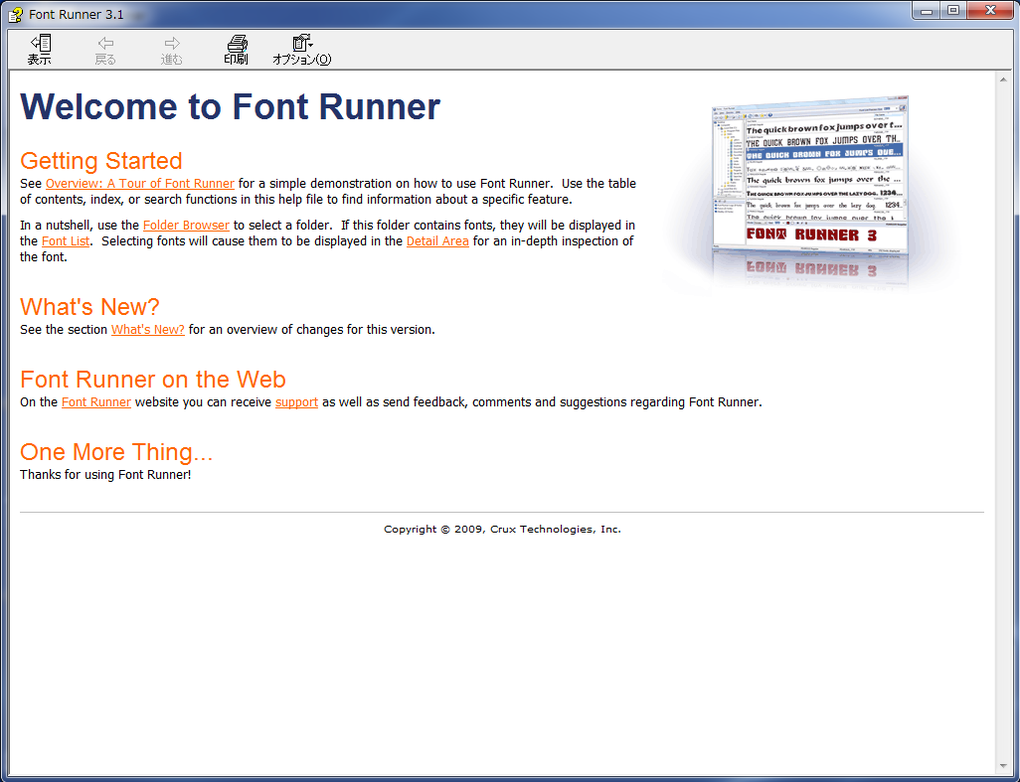Click the 進む (Forward) toolbar icon
This screenshot has width=1020, height=782.
170,49
